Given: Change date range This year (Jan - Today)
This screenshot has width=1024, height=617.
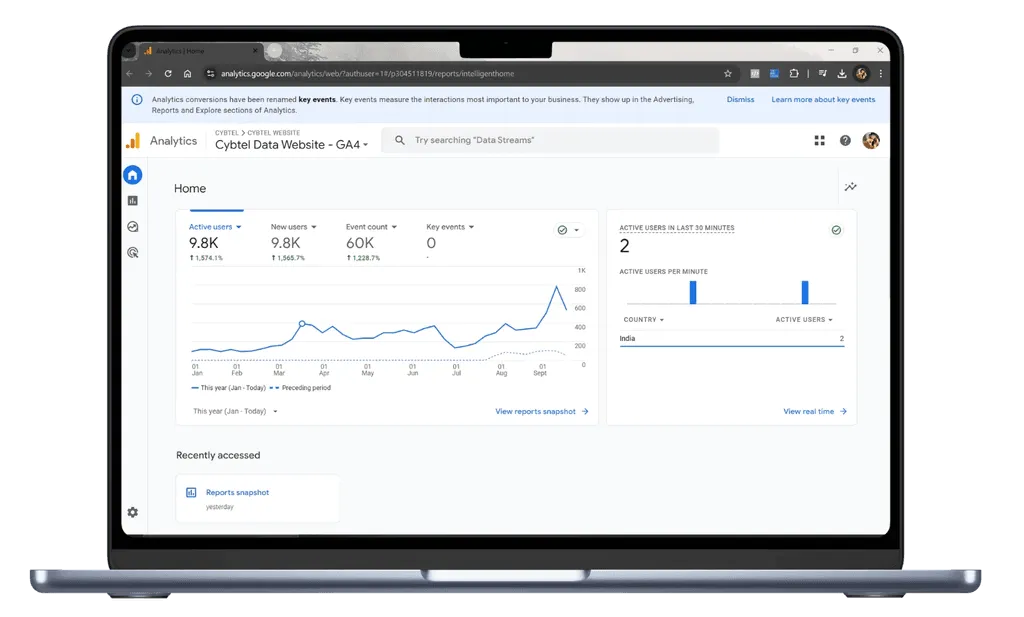Looking at the screenshot, I should (235, 411).
